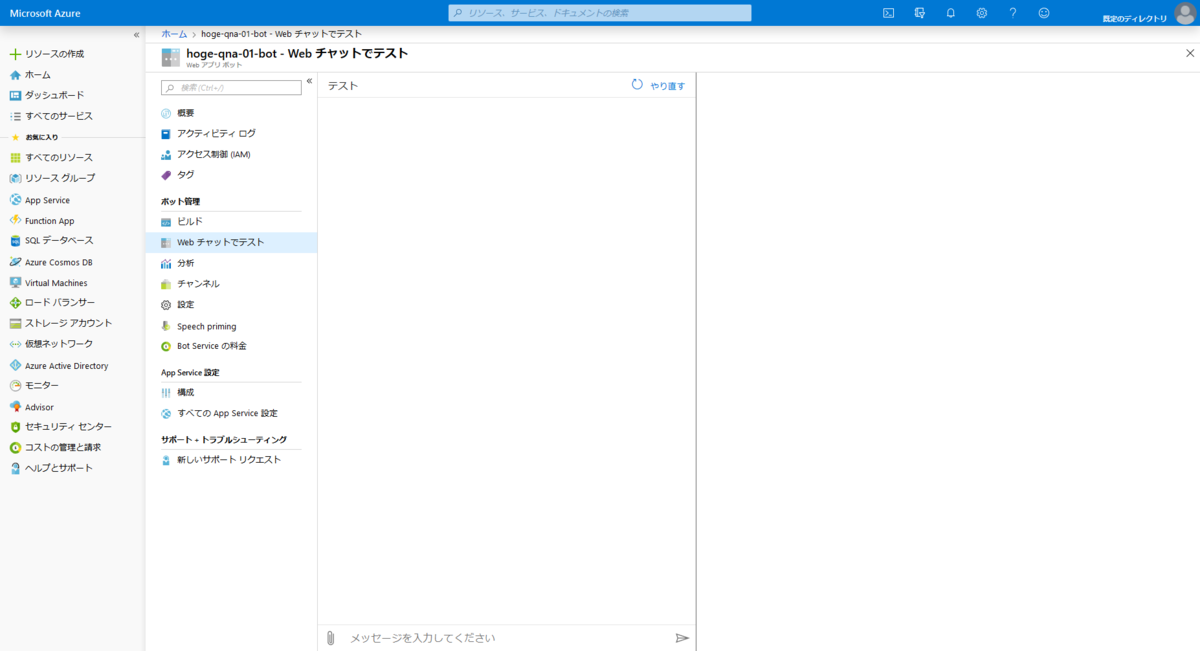Select Web チャットでテスト menu item

[x=231, y=242]
